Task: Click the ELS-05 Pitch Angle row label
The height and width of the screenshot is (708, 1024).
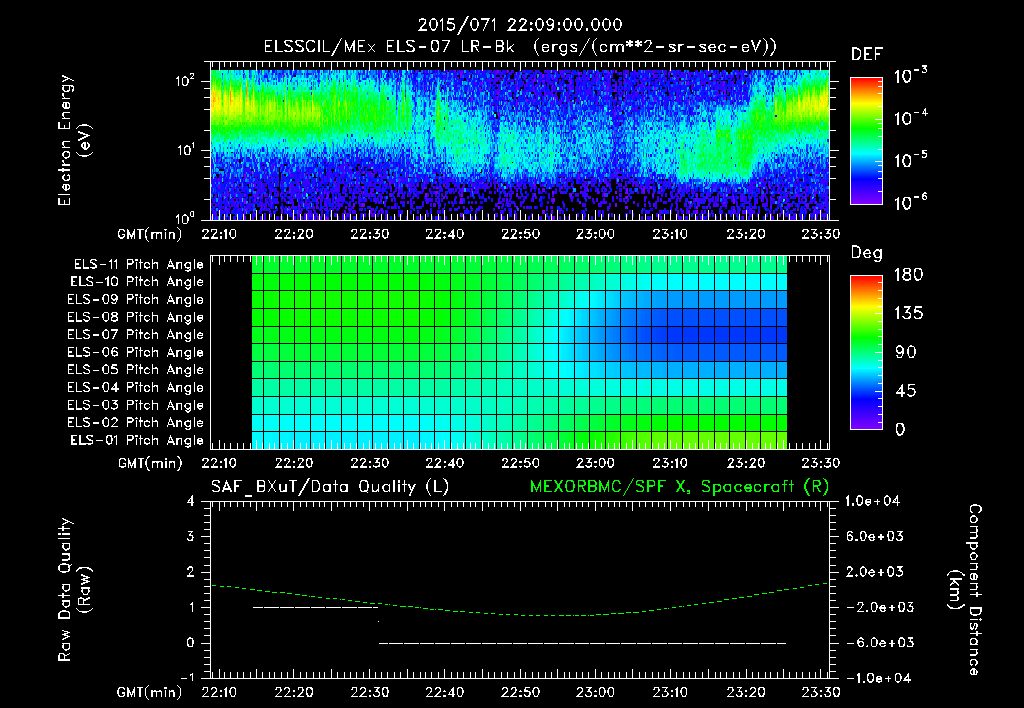Action: pos(136,370)
